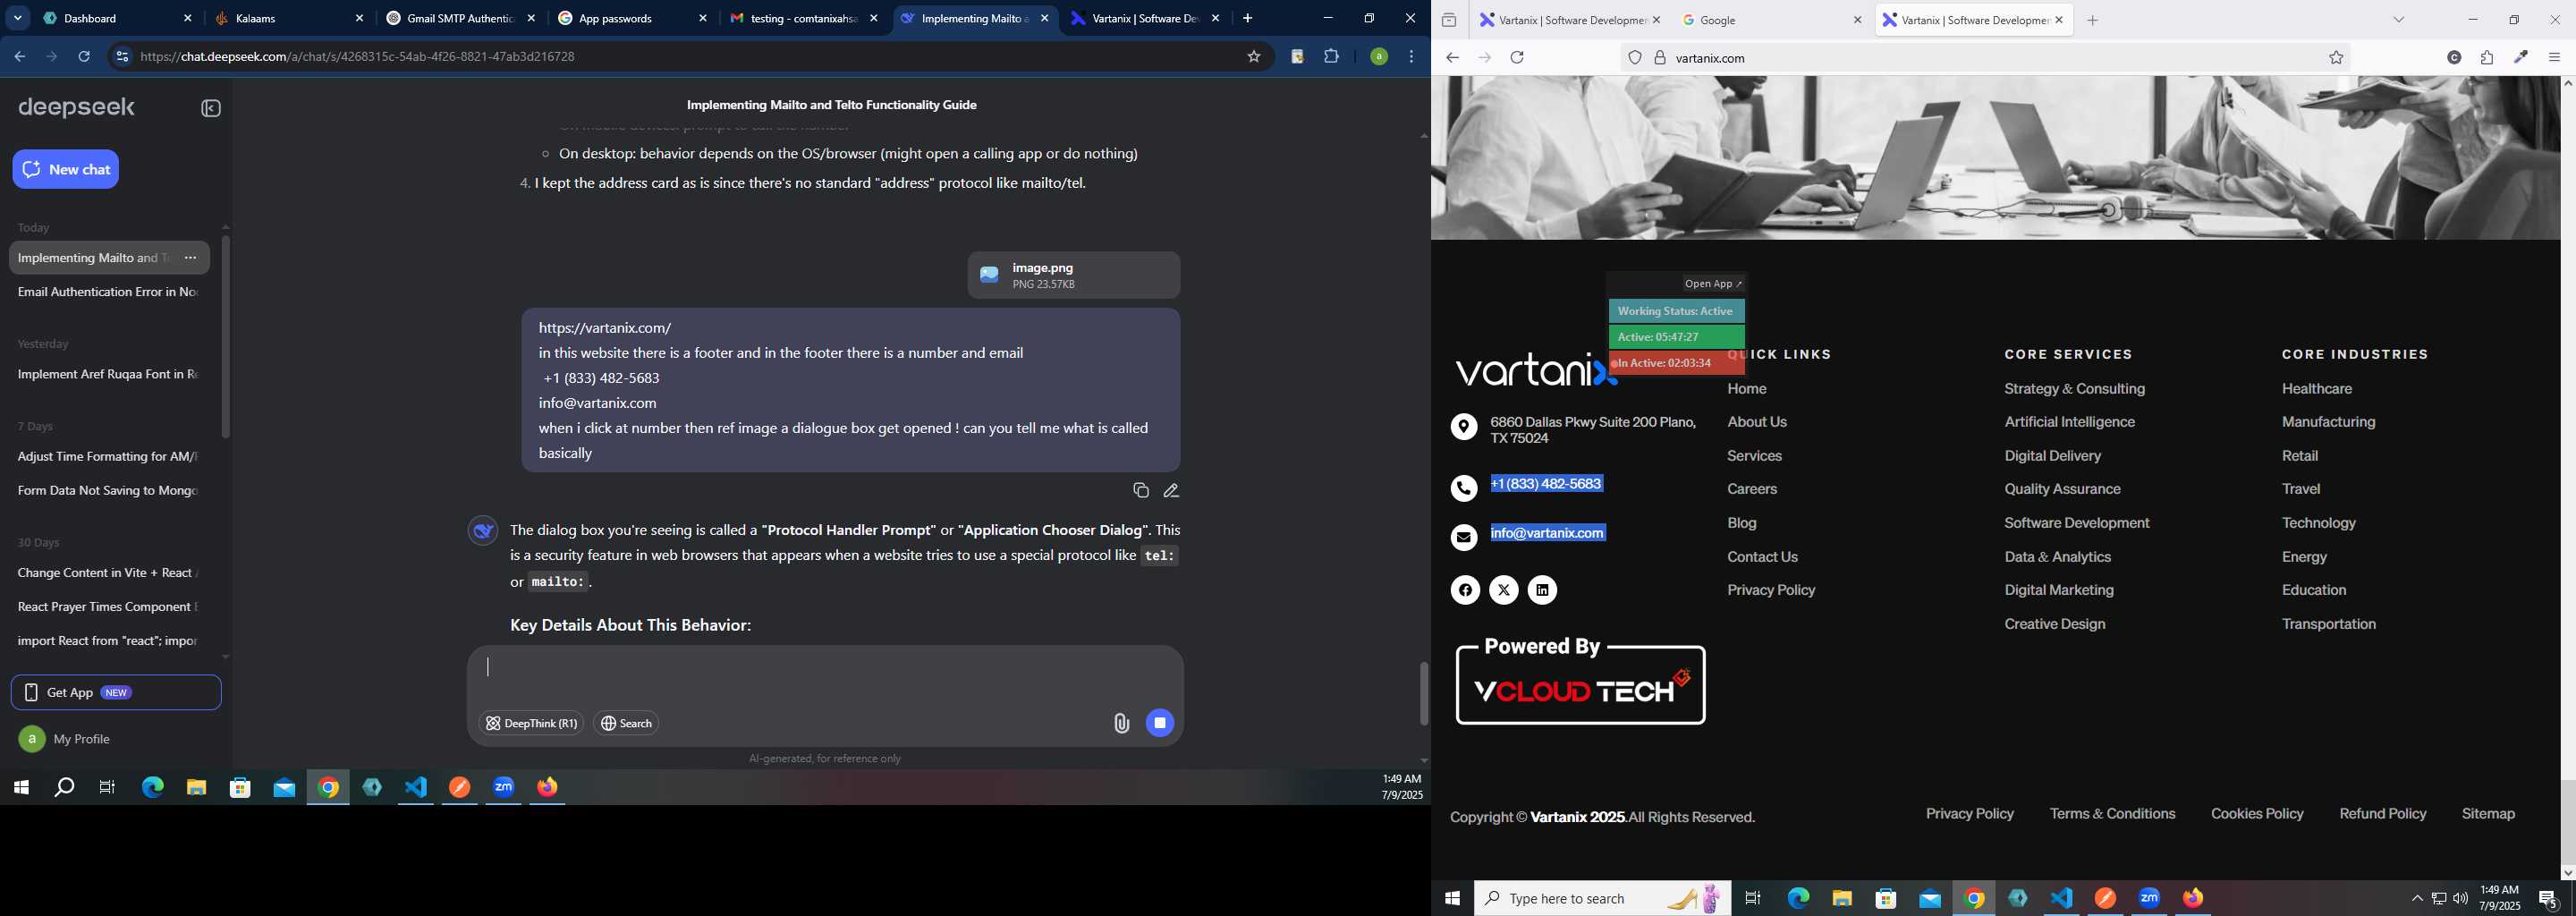Viewport: 2576px width, 916px height.
Task: Click Get App NEW button
Action: pyautogui.click(x=116, y=692)
